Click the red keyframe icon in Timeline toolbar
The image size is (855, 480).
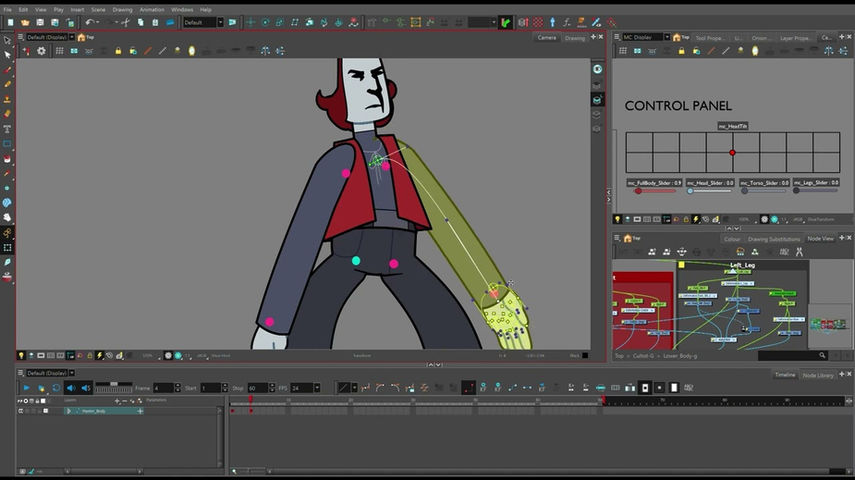[468, 388]
